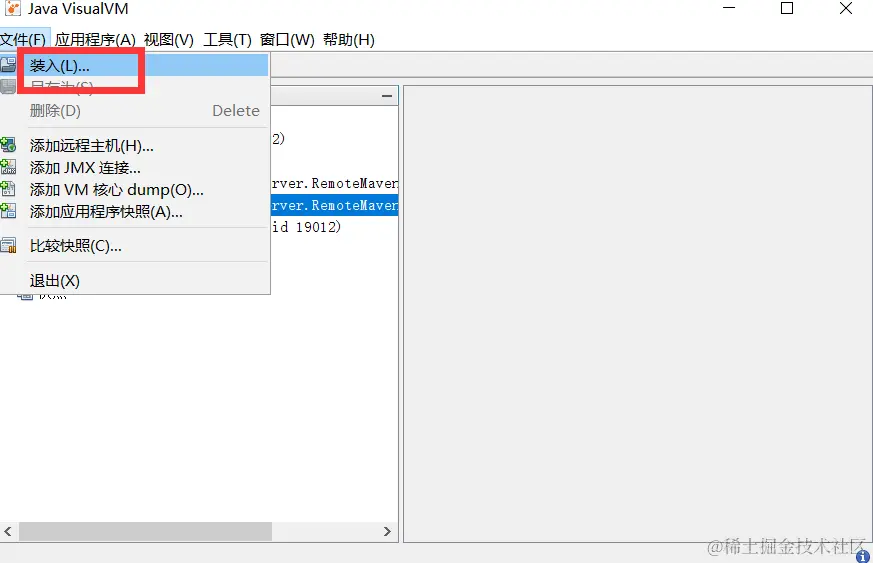Open the 文件(F) menu
The height and width of the screenshot is (563, 873).
pos(23,40)
